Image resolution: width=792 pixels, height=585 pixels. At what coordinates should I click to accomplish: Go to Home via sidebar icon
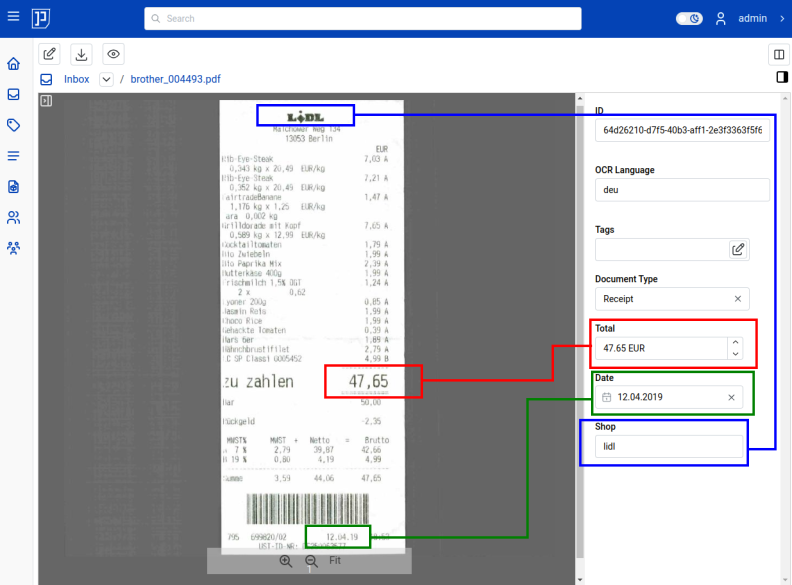(14, 64)
